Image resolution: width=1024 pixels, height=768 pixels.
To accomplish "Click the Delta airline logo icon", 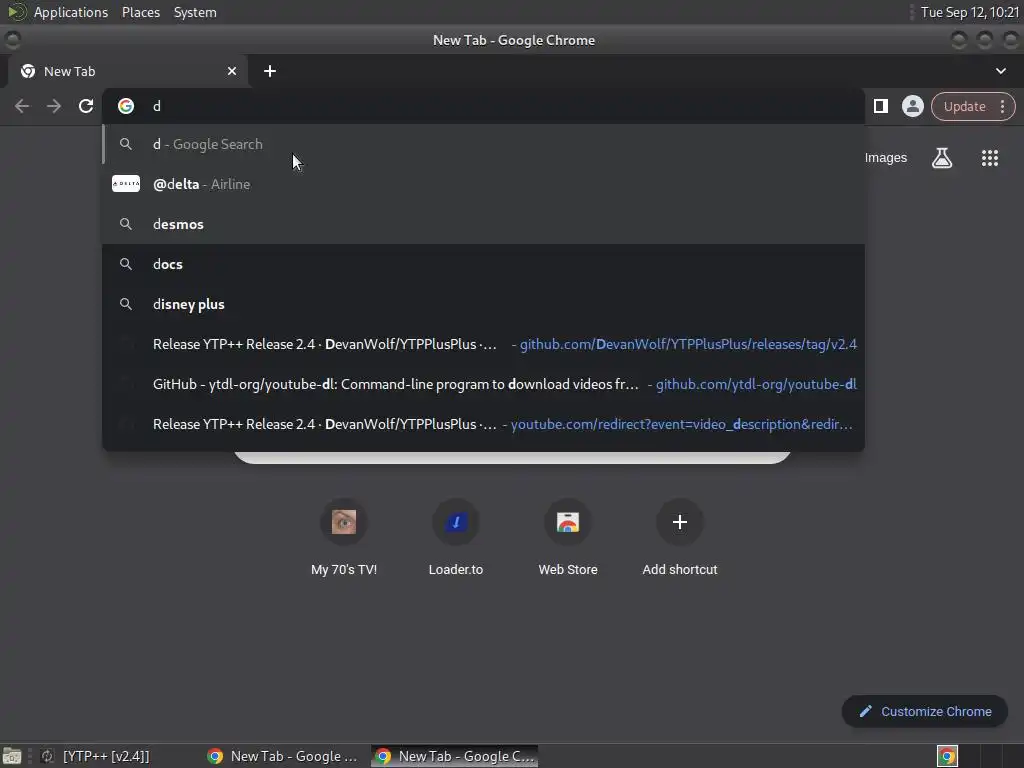I will coord(126,184).
